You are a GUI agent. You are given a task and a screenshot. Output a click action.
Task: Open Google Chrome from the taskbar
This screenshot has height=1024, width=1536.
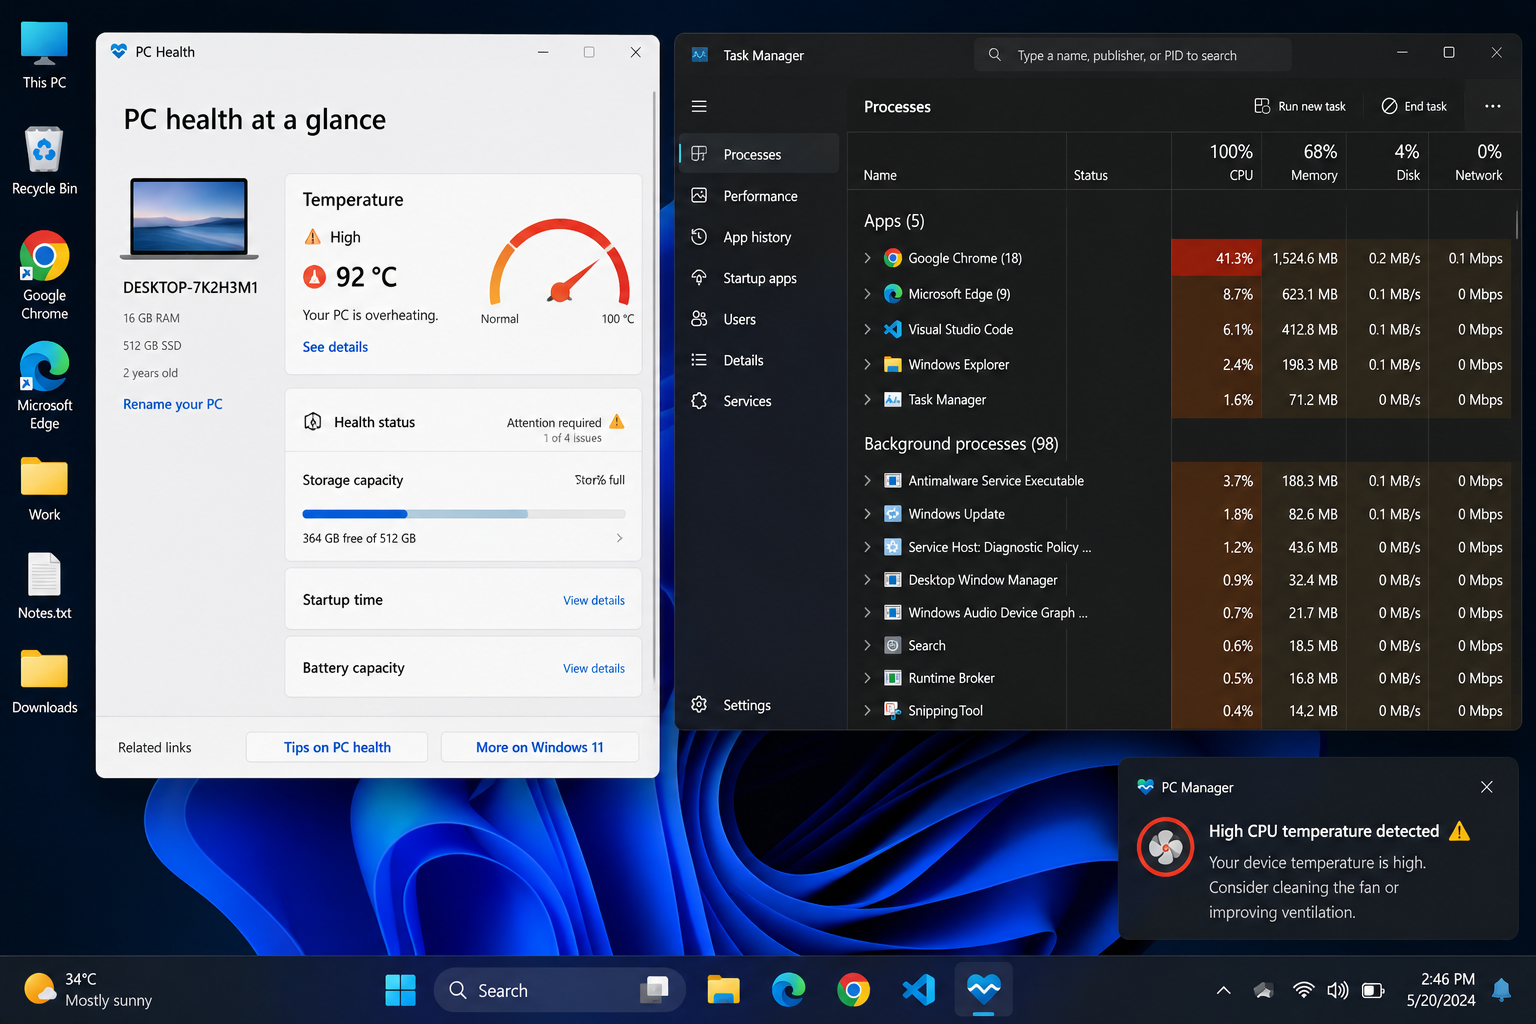point(853,990)
